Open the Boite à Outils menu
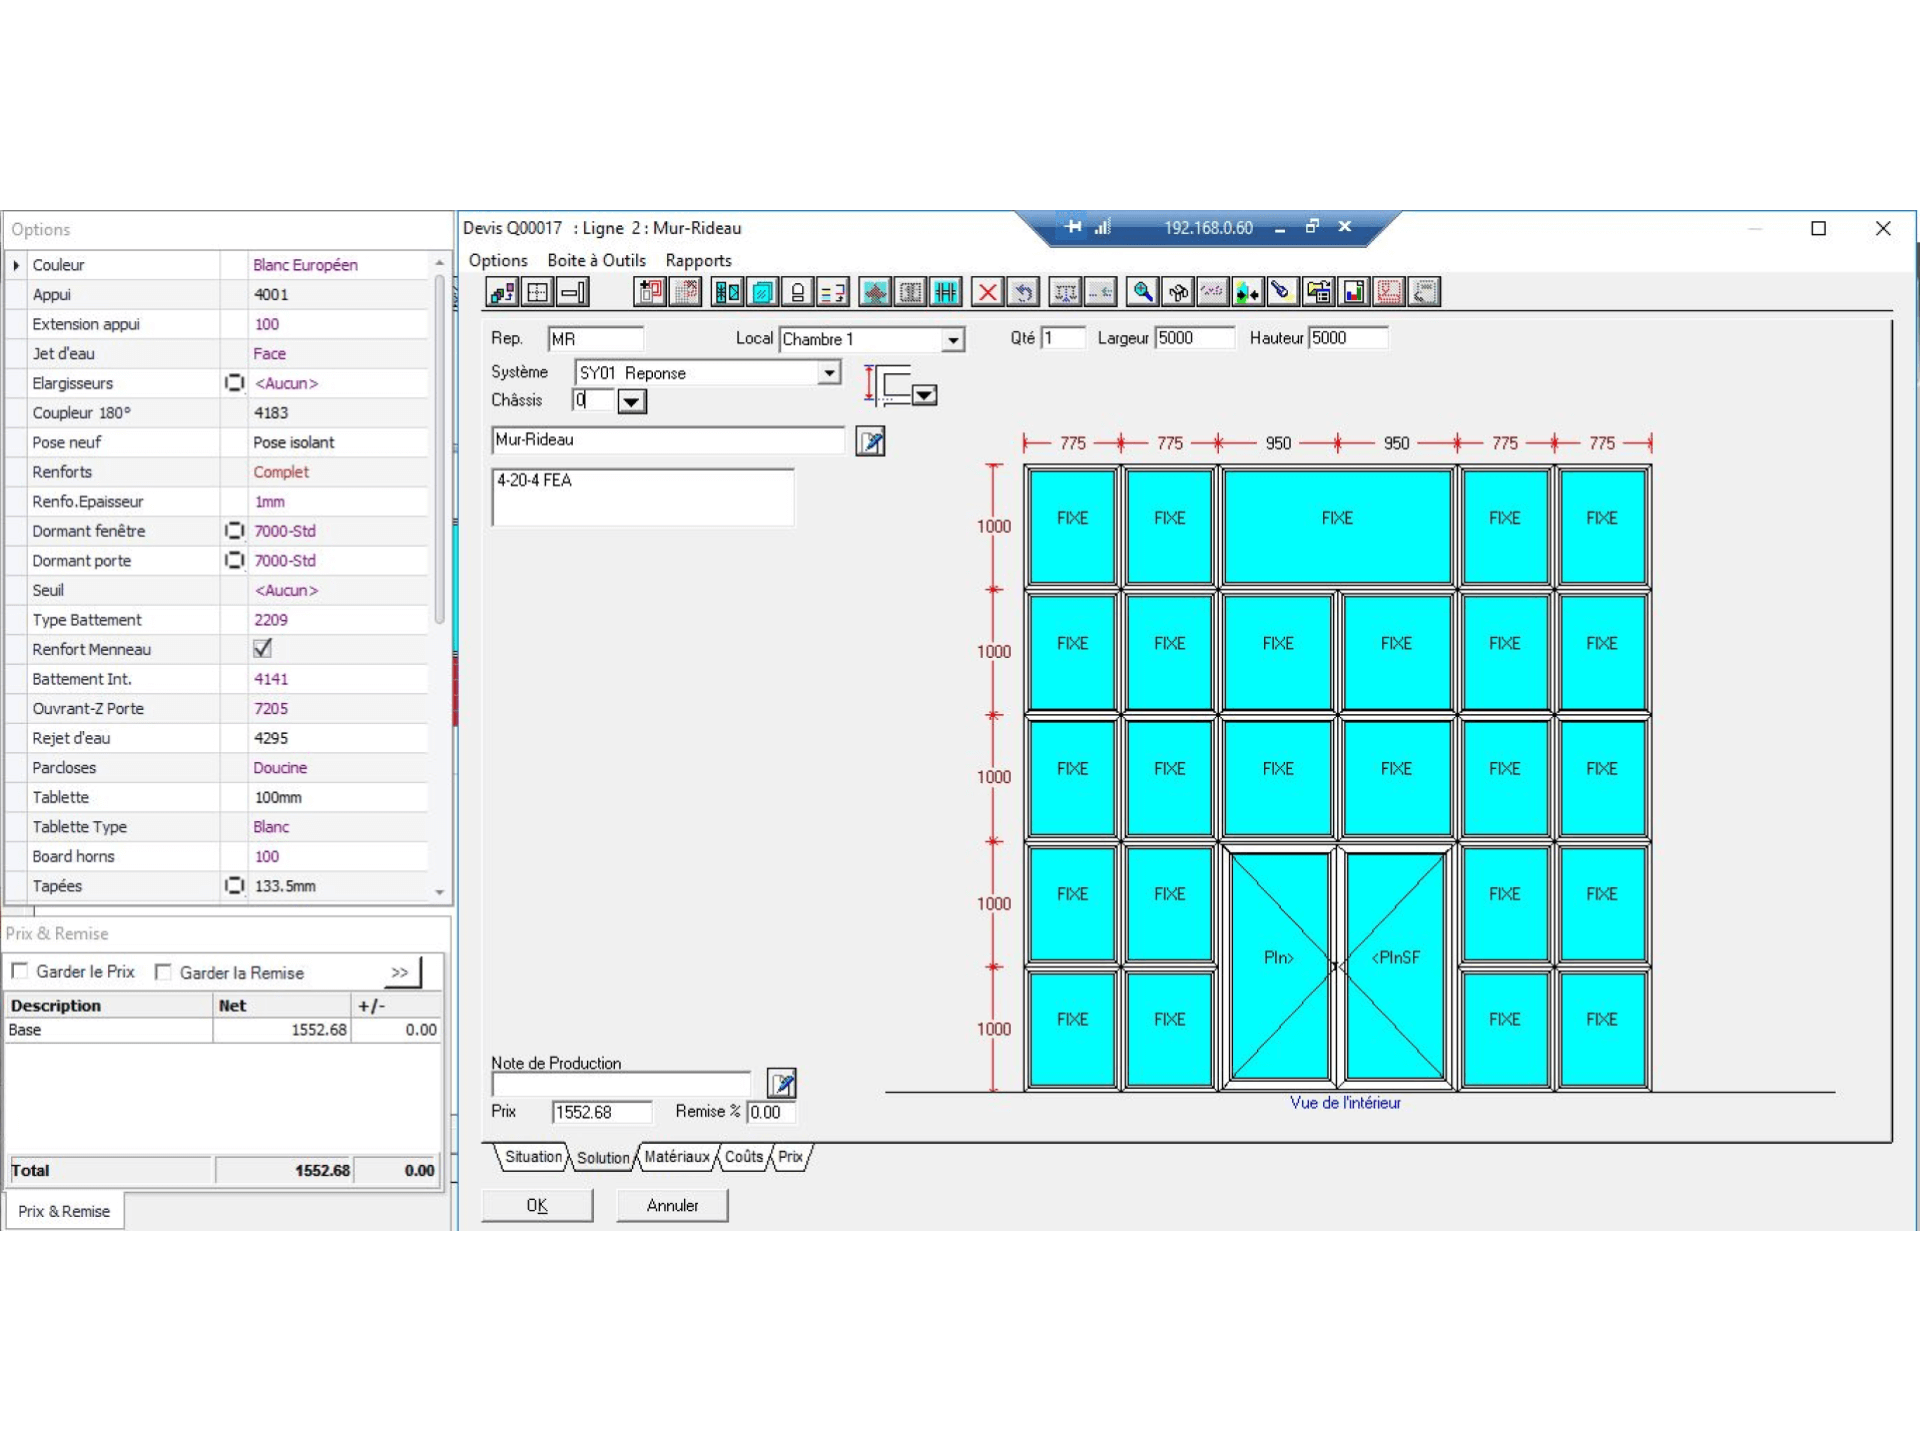1920x1440 pixels. pyautogui.click(x=596, y=260)
